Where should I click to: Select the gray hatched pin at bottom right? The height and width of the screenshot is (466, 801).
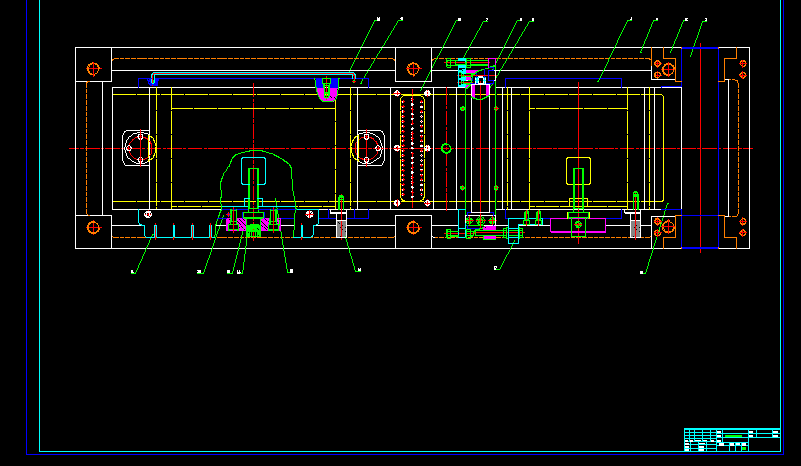coord(636,227)
